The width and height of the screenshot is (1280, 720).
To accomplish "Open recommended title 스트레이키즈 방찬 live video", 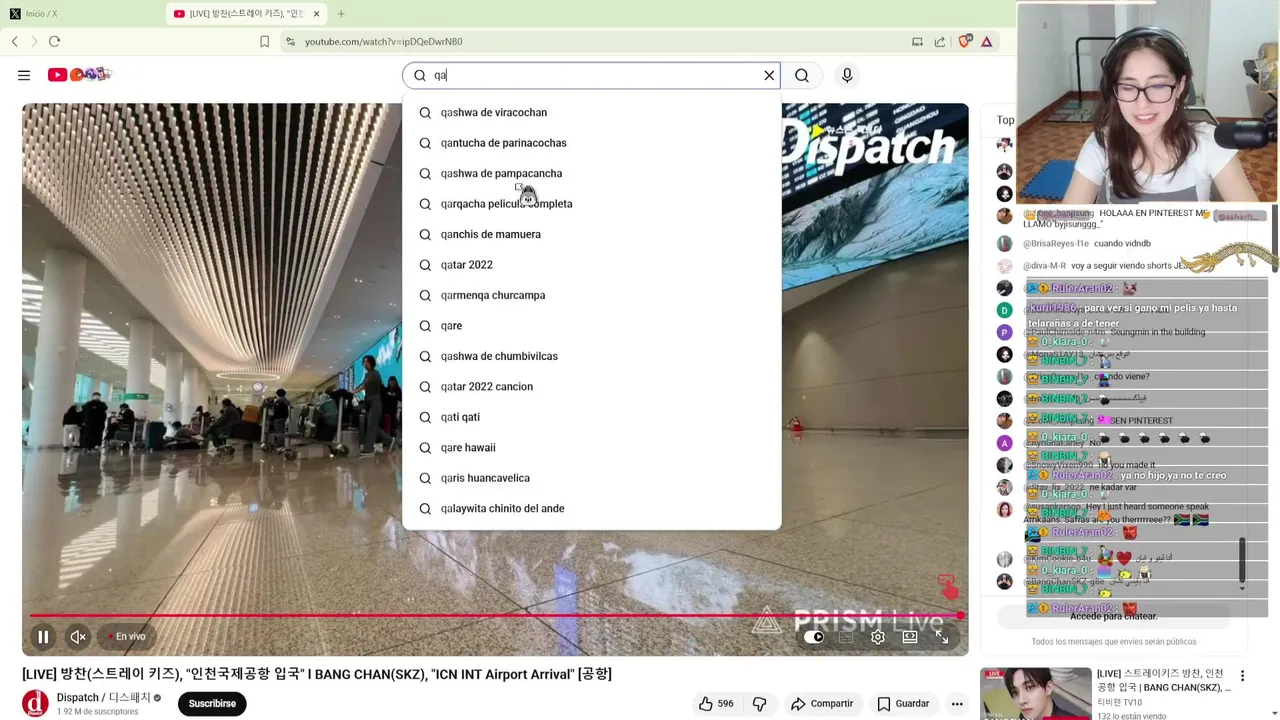I will coord(1164,681).
